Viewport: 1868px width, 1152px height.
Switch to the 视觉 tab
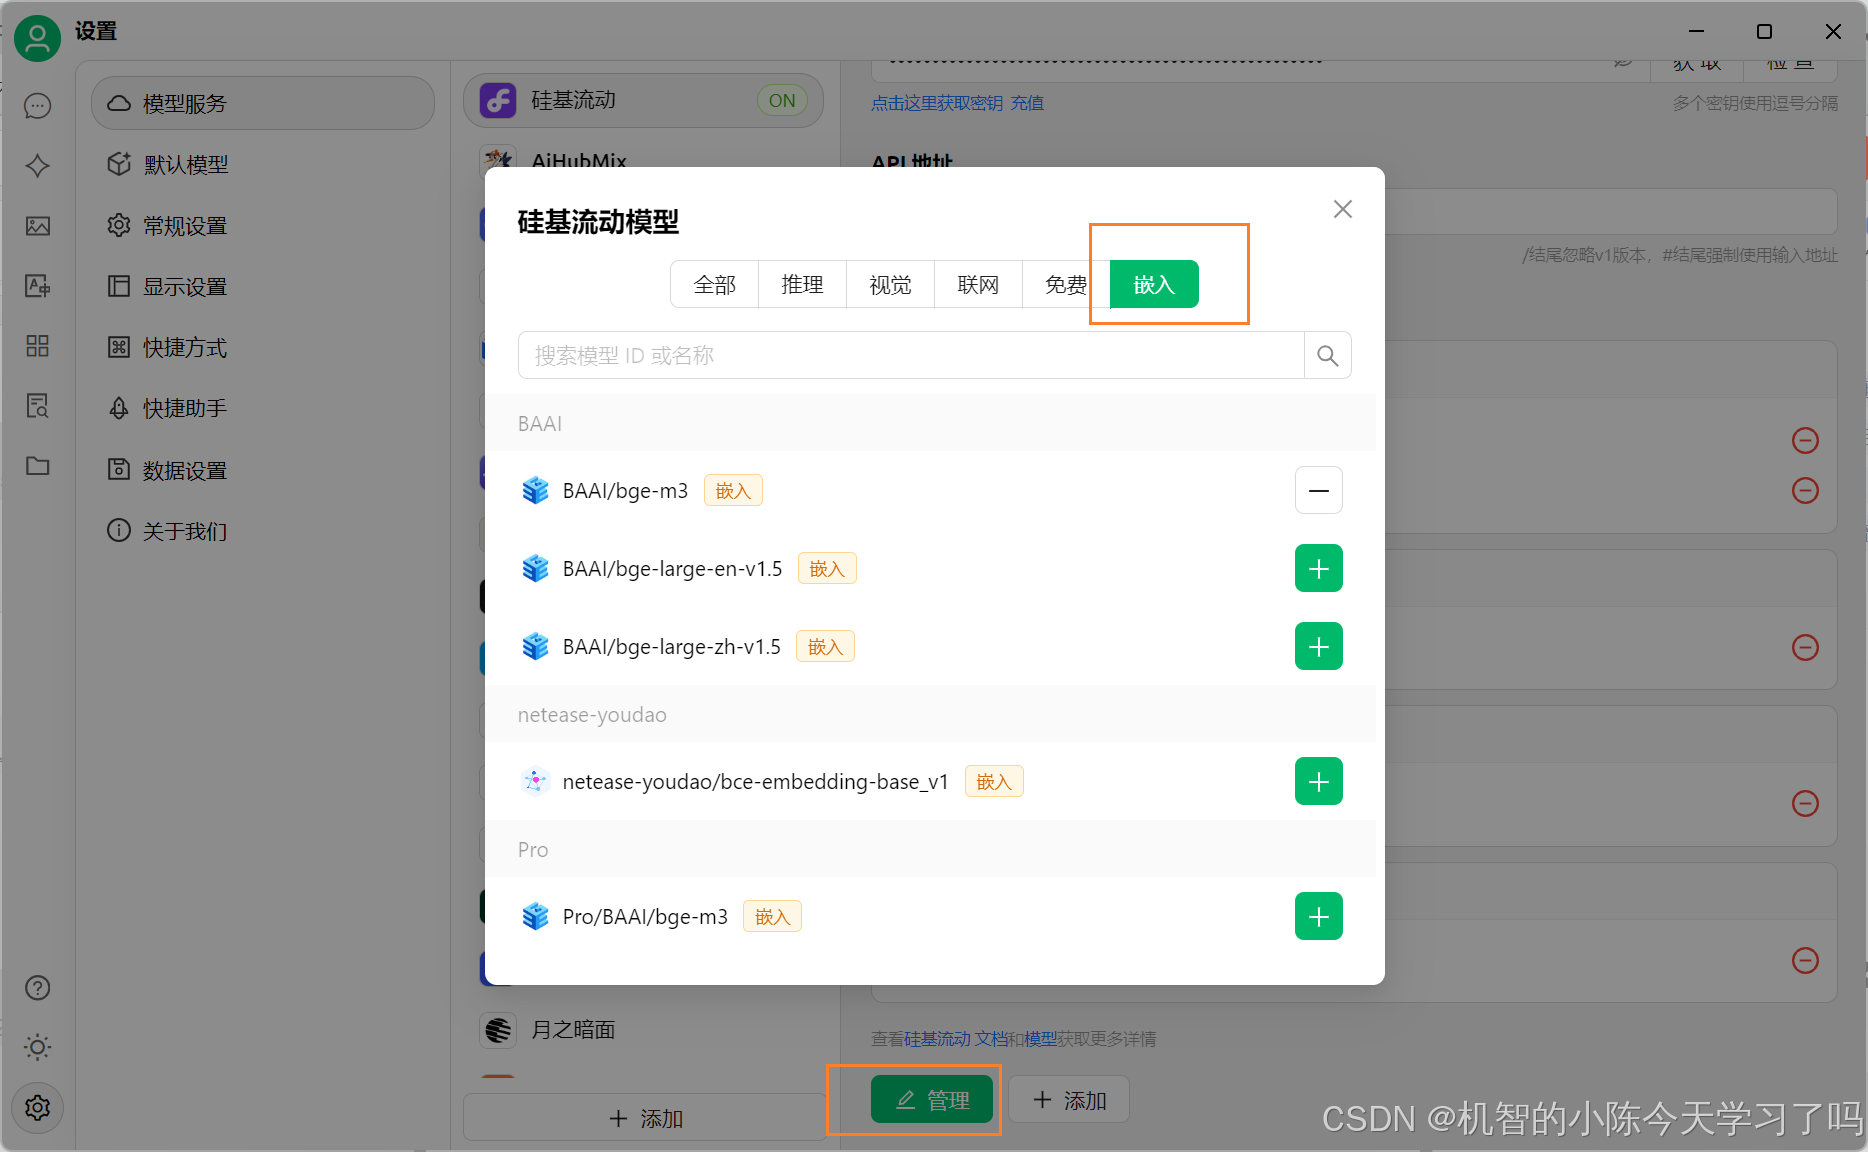[x=891, y=285]
